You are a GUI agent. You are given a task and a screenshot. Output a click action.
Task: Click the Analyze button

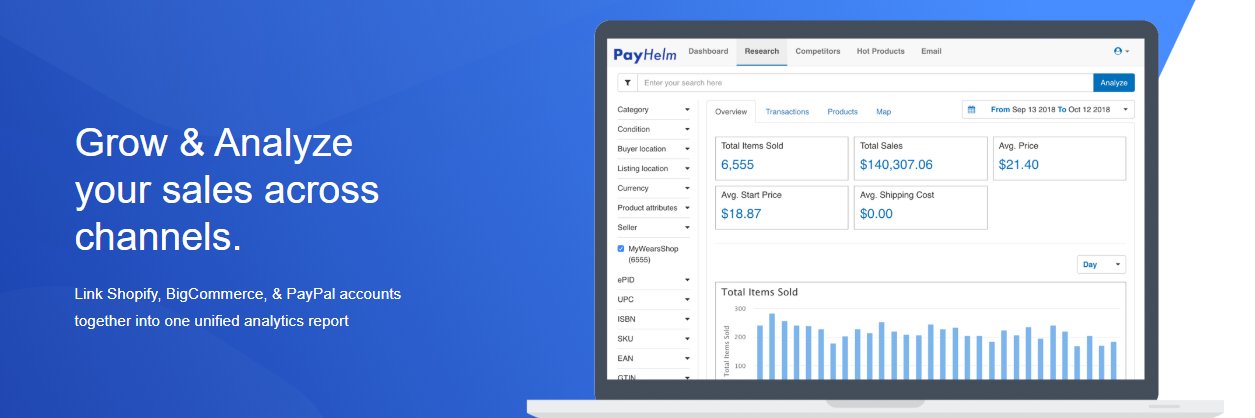tap(1114, 83)
